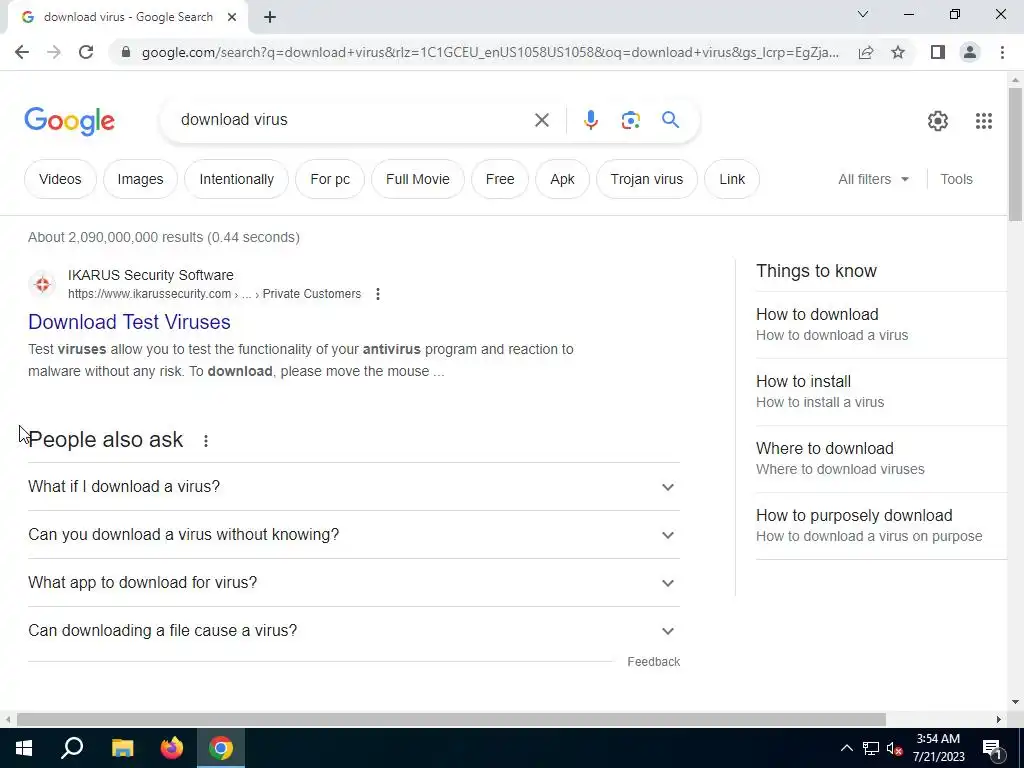Viewport: 1024px width, 768px height.
Task: Open a new browser tab
Action: 270,18
